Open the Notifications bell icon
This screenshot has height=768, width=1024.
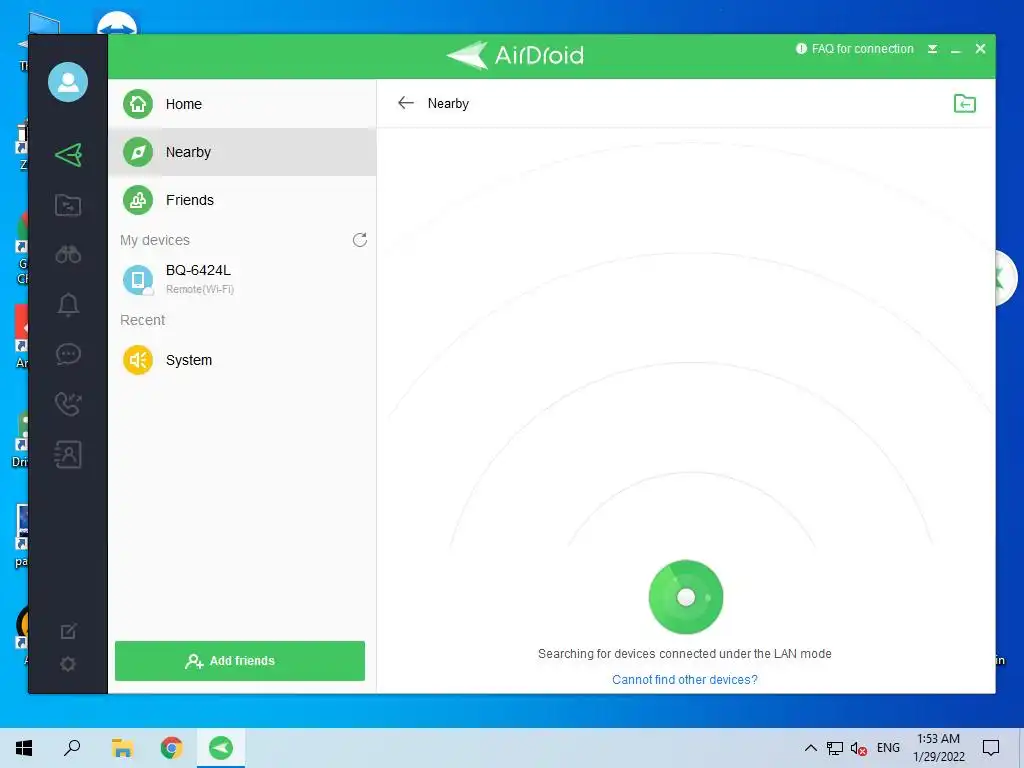tap(68, 304)
